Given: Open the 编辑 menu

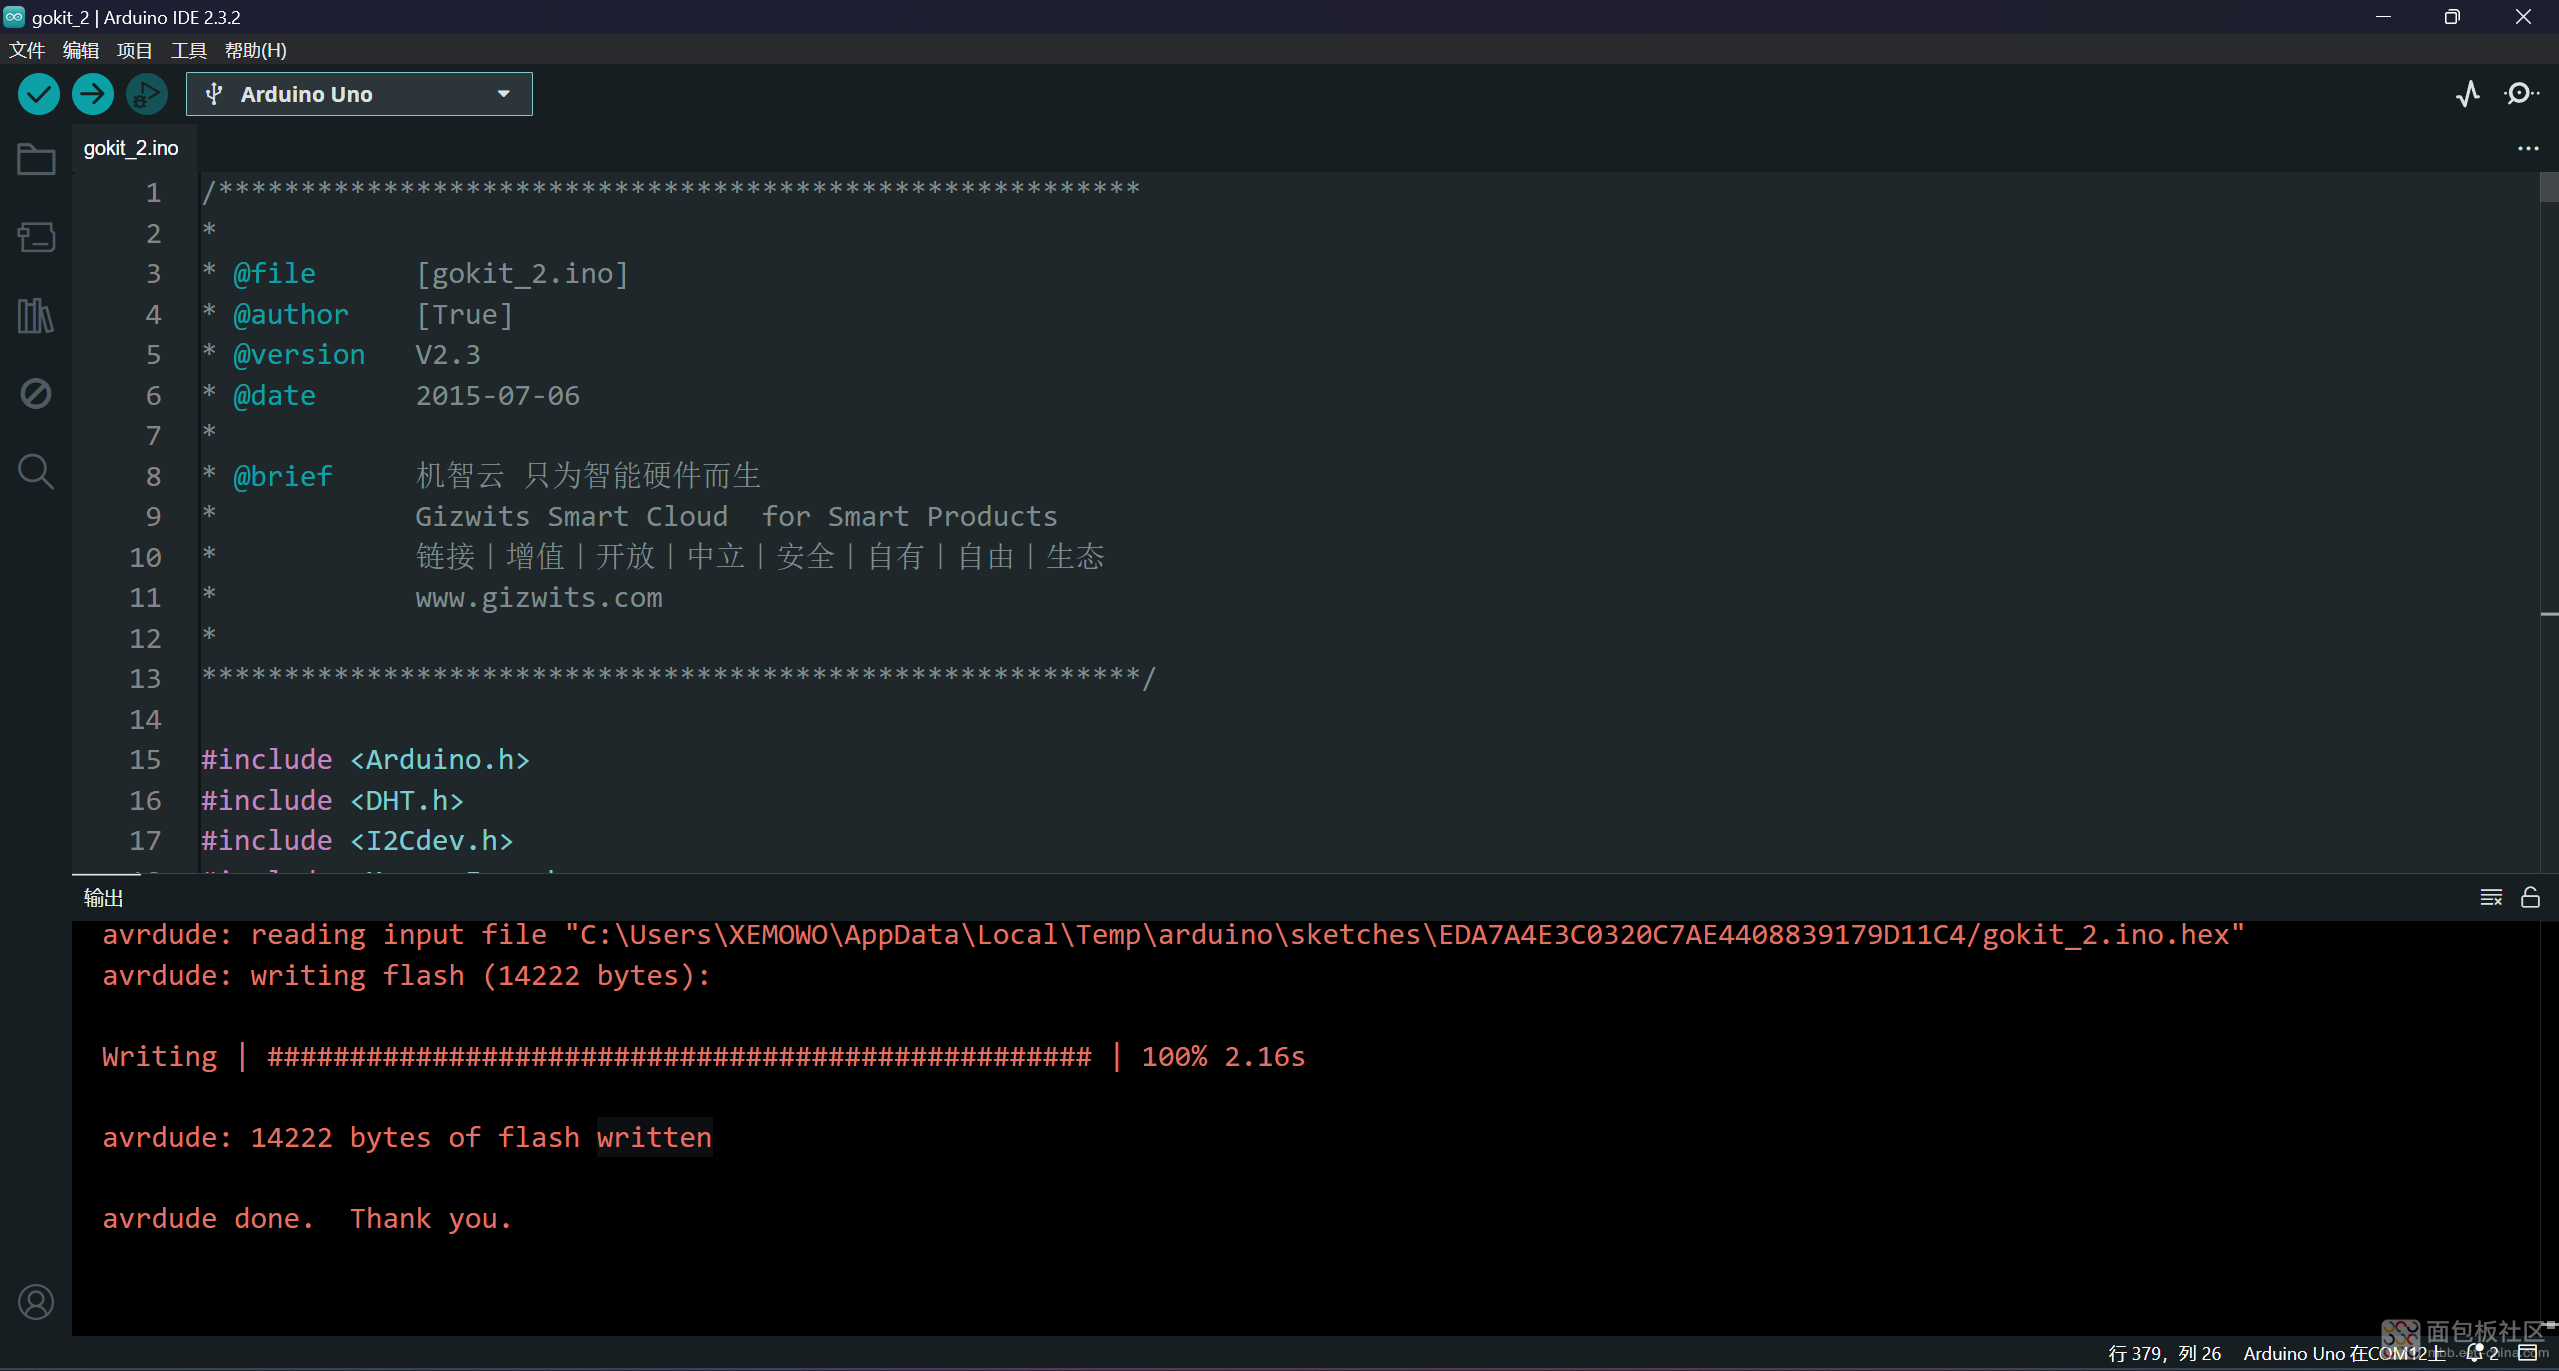Looking at the screenshot, I should [x=81, y=50].
